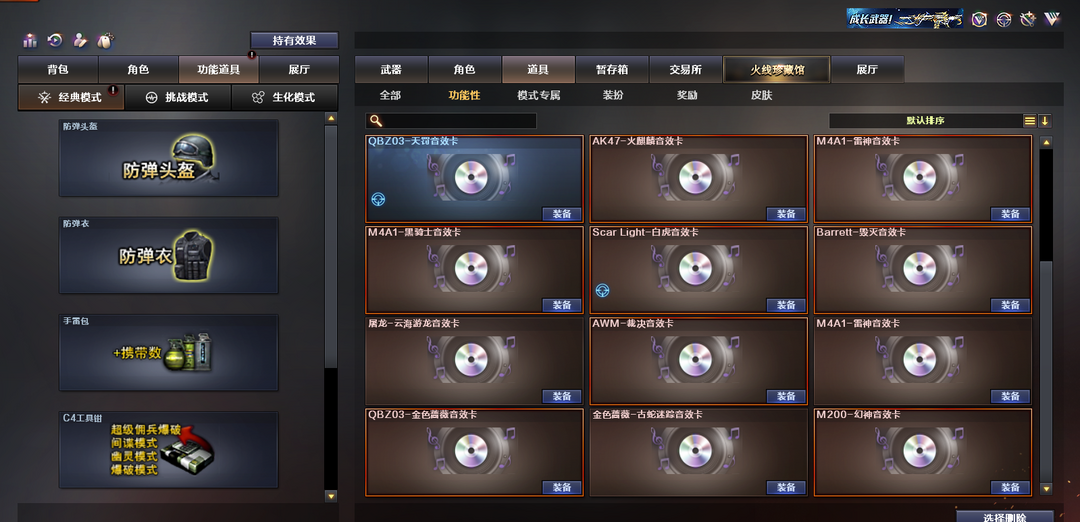Open the bar-chart ranking icon
Screen dimensions: 1080x522
tap(30, 40)
